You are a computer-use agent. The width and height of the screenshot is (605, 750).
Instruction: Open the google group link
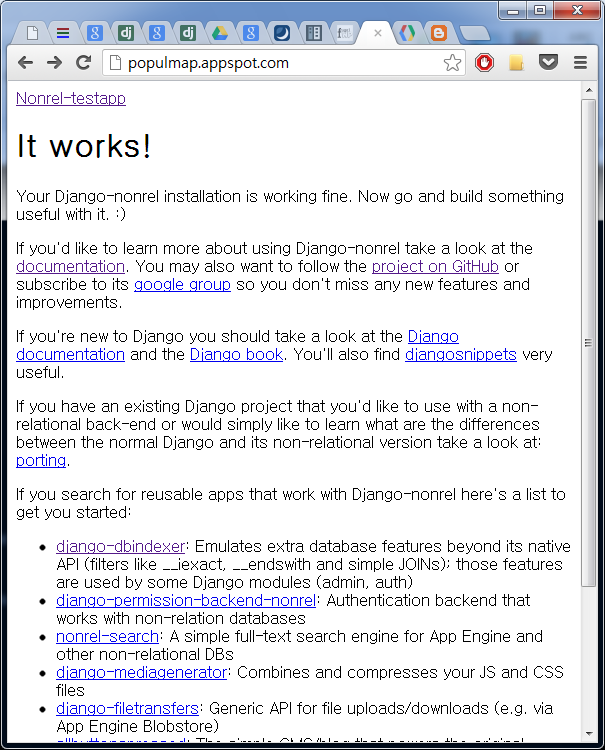(x=182, y=285)
